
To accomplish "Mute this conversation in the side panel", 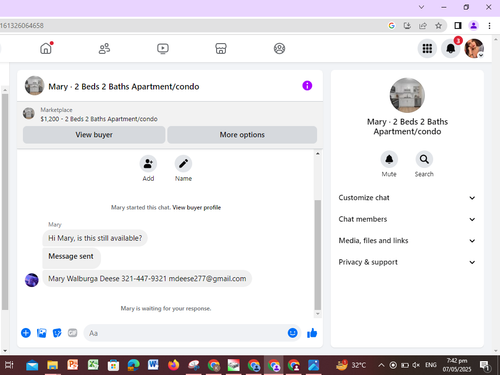I will (389, 159).
